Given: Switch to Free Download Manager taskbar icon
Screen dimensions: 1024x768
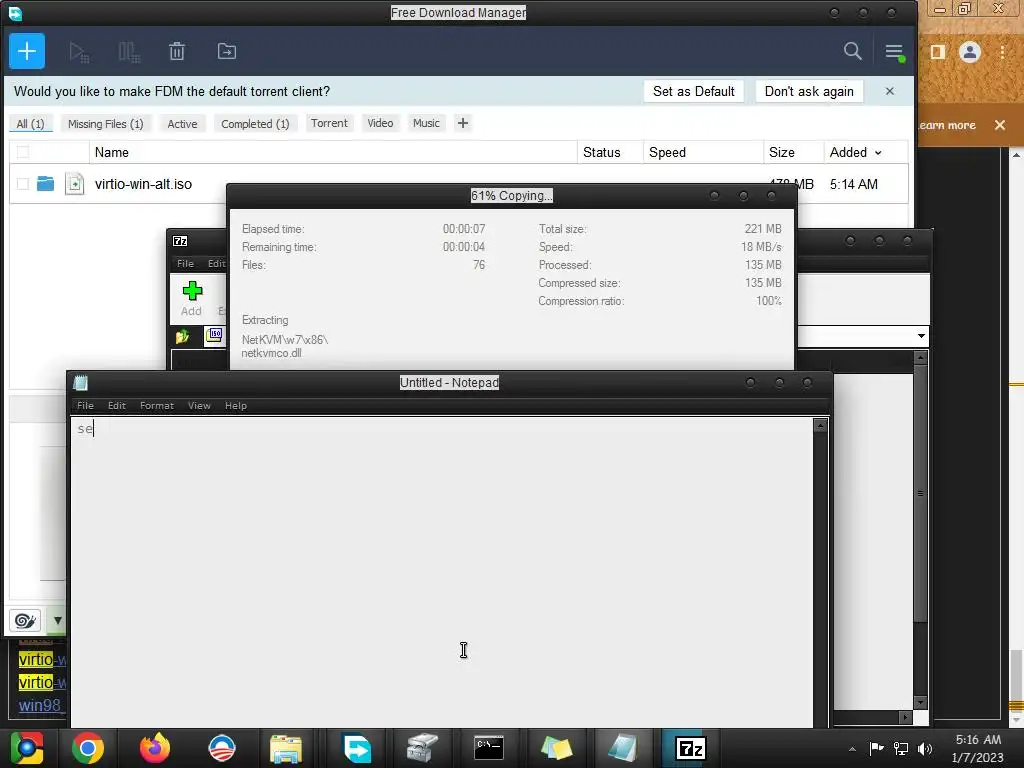Looking at the screenshot, I should point(357,748).
